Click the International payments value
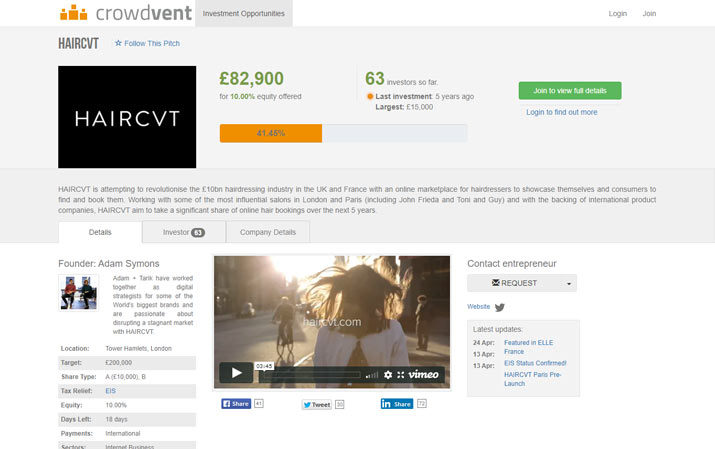Viewport: 715px width, 449px height. pyautogui.click(x=123, y=433)
